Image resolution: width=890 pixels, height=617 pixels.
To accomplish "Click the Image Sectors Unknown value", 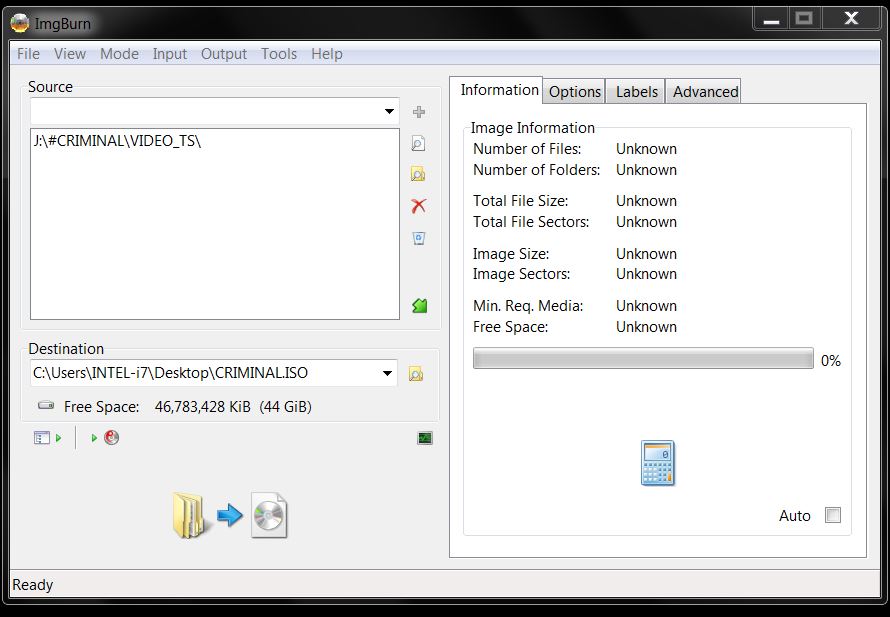I will click(x=646, y=274).
